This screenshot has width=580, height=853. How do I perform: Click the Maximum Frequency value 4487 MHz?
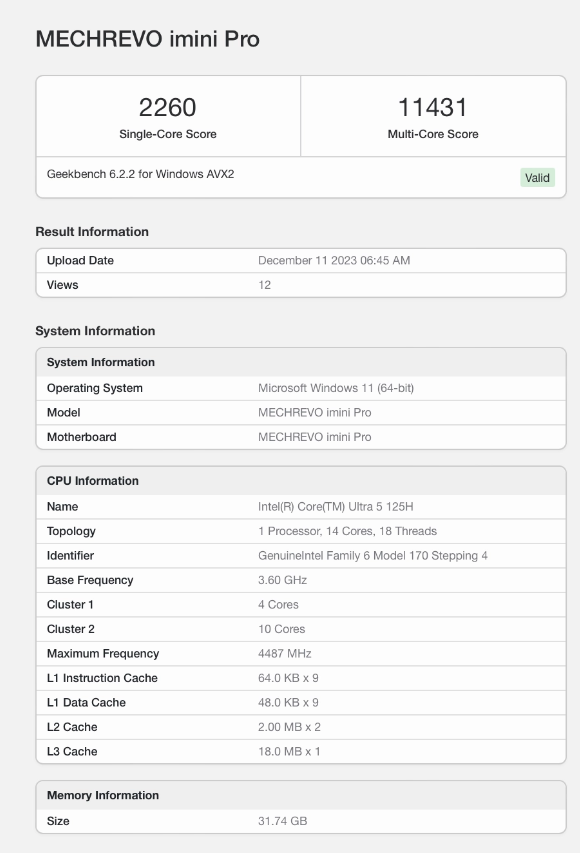pyautogui.click(x=285, y=654)
